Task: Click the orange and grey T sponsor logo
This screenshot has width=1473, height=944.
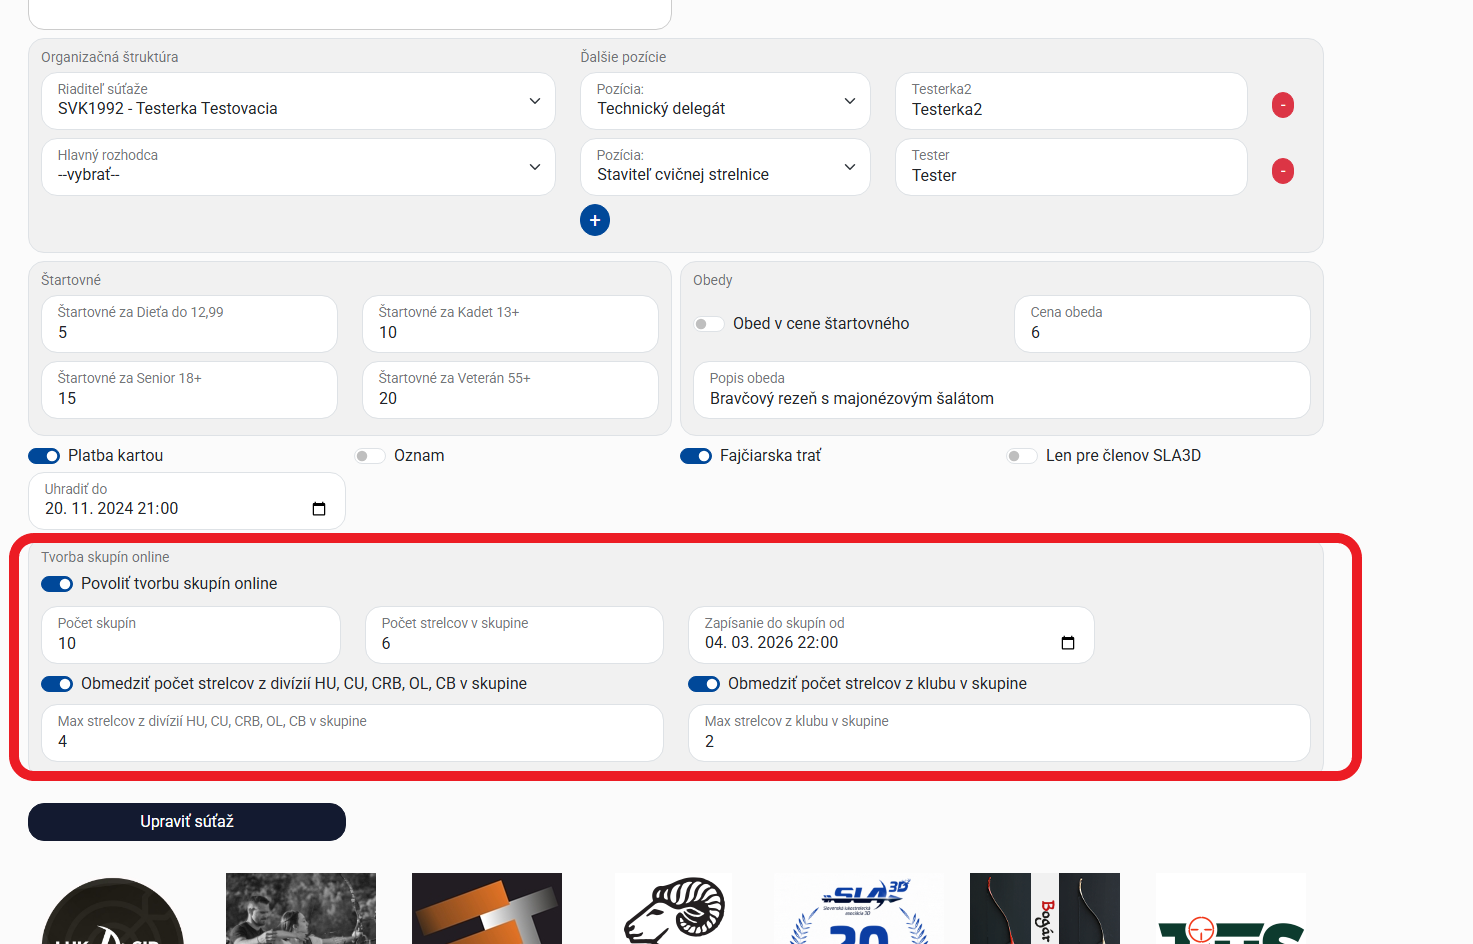Action: tap(487, 909)
